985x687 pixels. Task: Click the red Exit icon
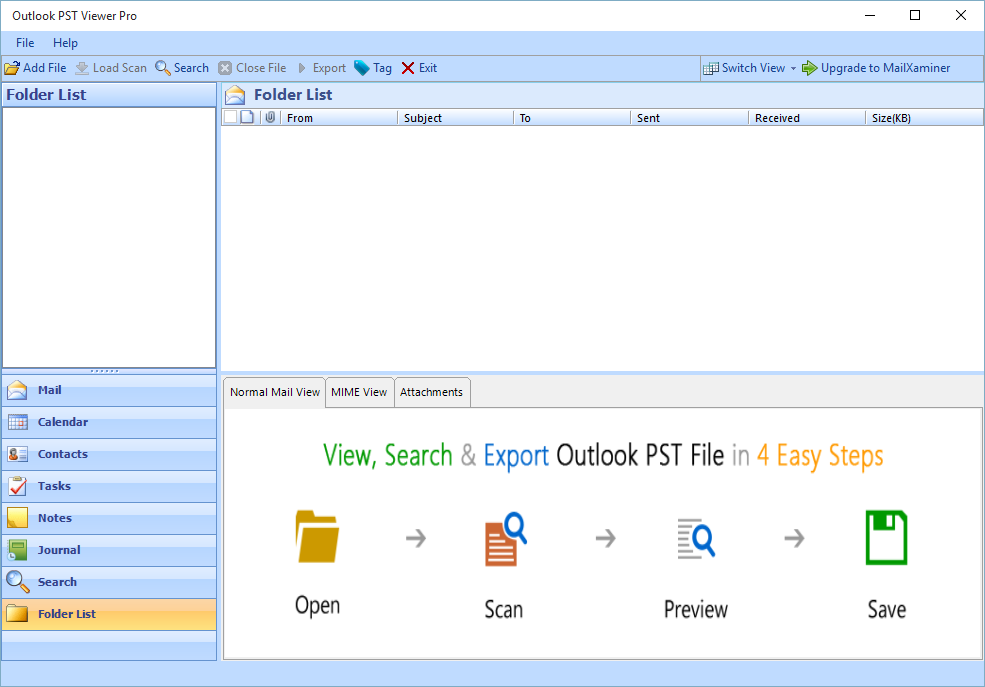point(408,68)
